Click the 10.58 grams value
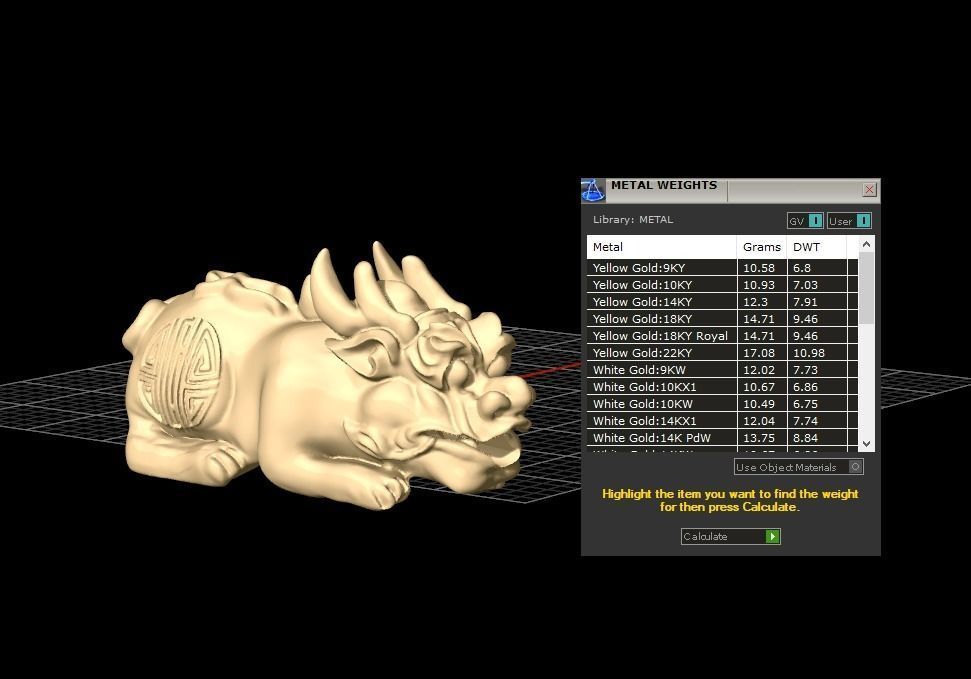971x679 pixels. 759,268
